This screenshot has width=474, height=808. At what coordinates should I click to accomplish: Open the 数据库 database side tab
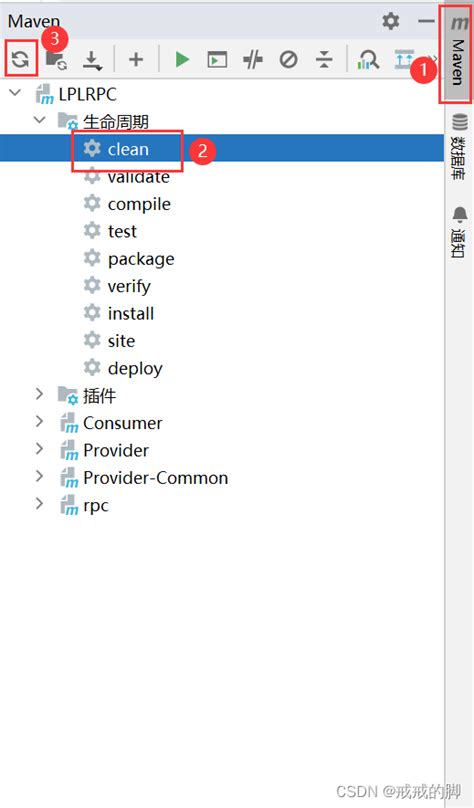(x=459, y=147)
